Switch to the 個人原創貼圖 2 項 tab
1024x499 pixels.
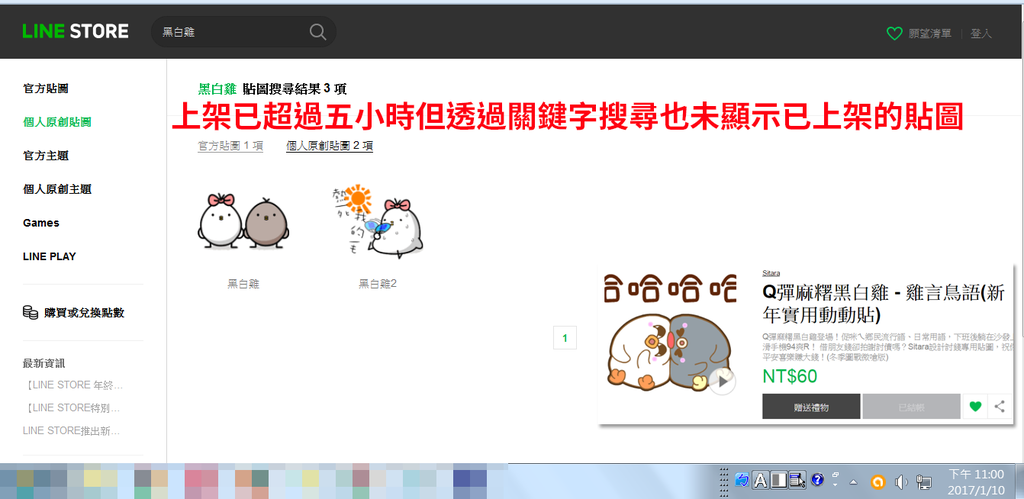329,146
